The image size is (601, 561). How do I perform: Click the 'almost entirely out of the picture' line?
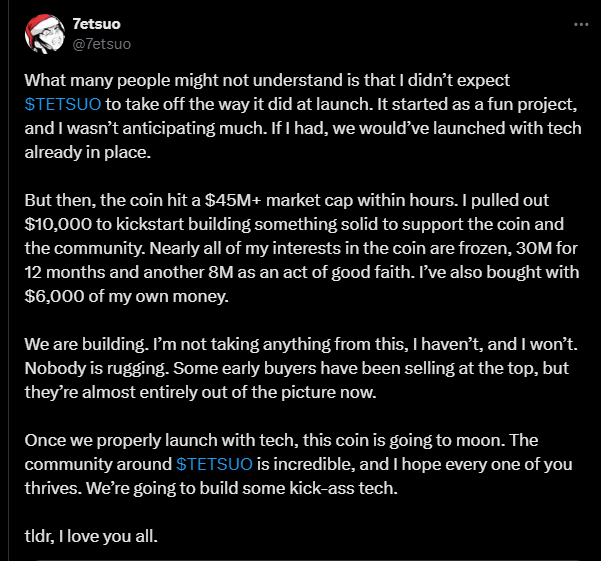click(x=200, y=392)
